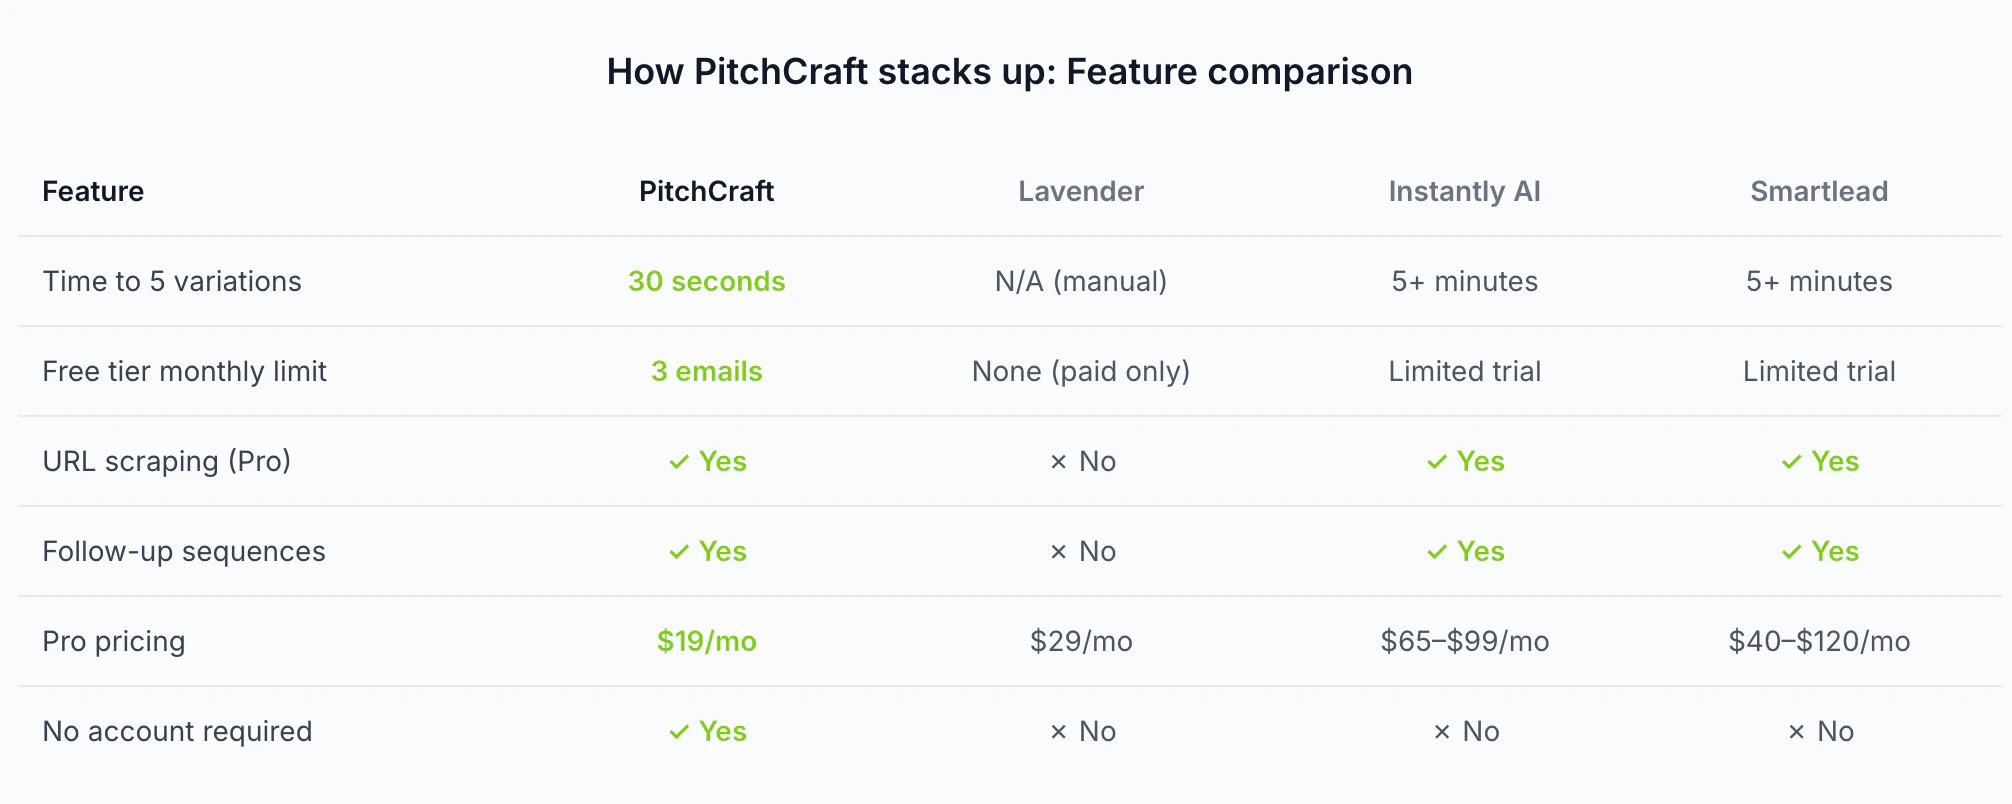Click the 30 seconds value
This screenshot has height=804, width=2012.
pyautogui.click(x=706, y=281)
